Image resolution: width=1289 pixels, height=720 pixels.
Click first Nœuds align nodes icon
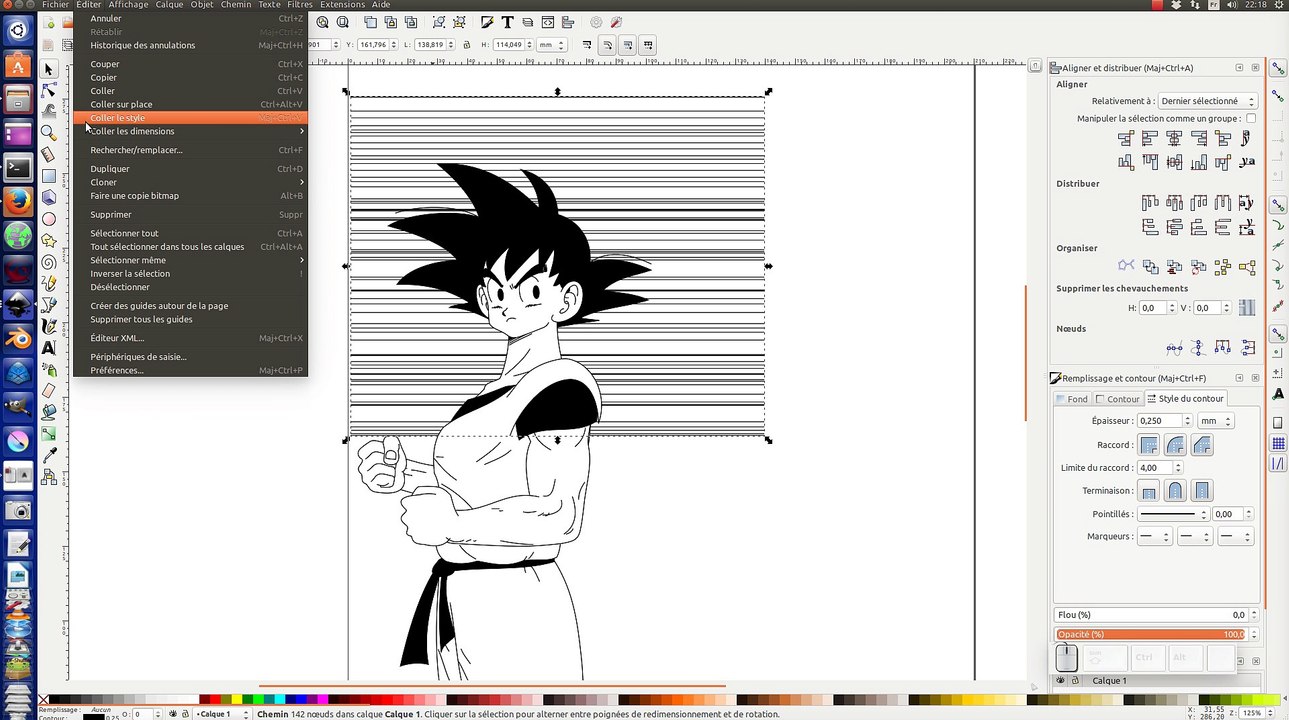point(1174,348)
